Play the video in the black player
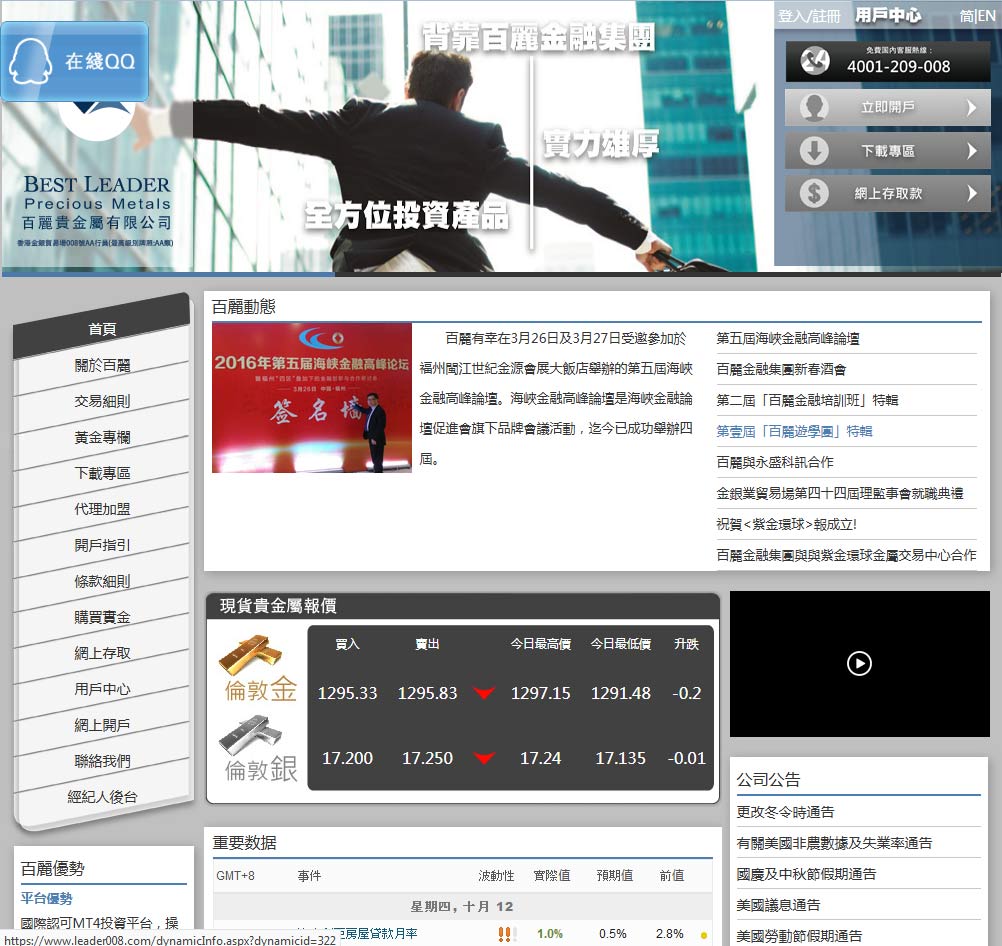Image resolution: width=1002 pixels, height=946 pixels. [x=859, y=663]
